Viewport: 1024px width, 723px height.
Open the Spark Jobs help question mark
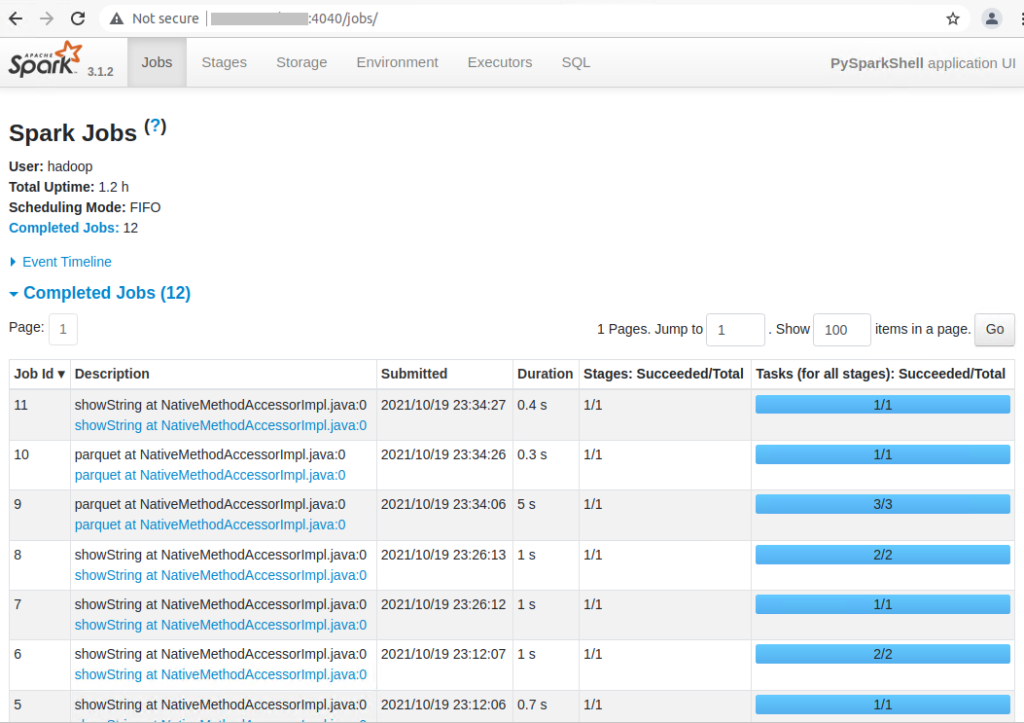pos(155,127)
